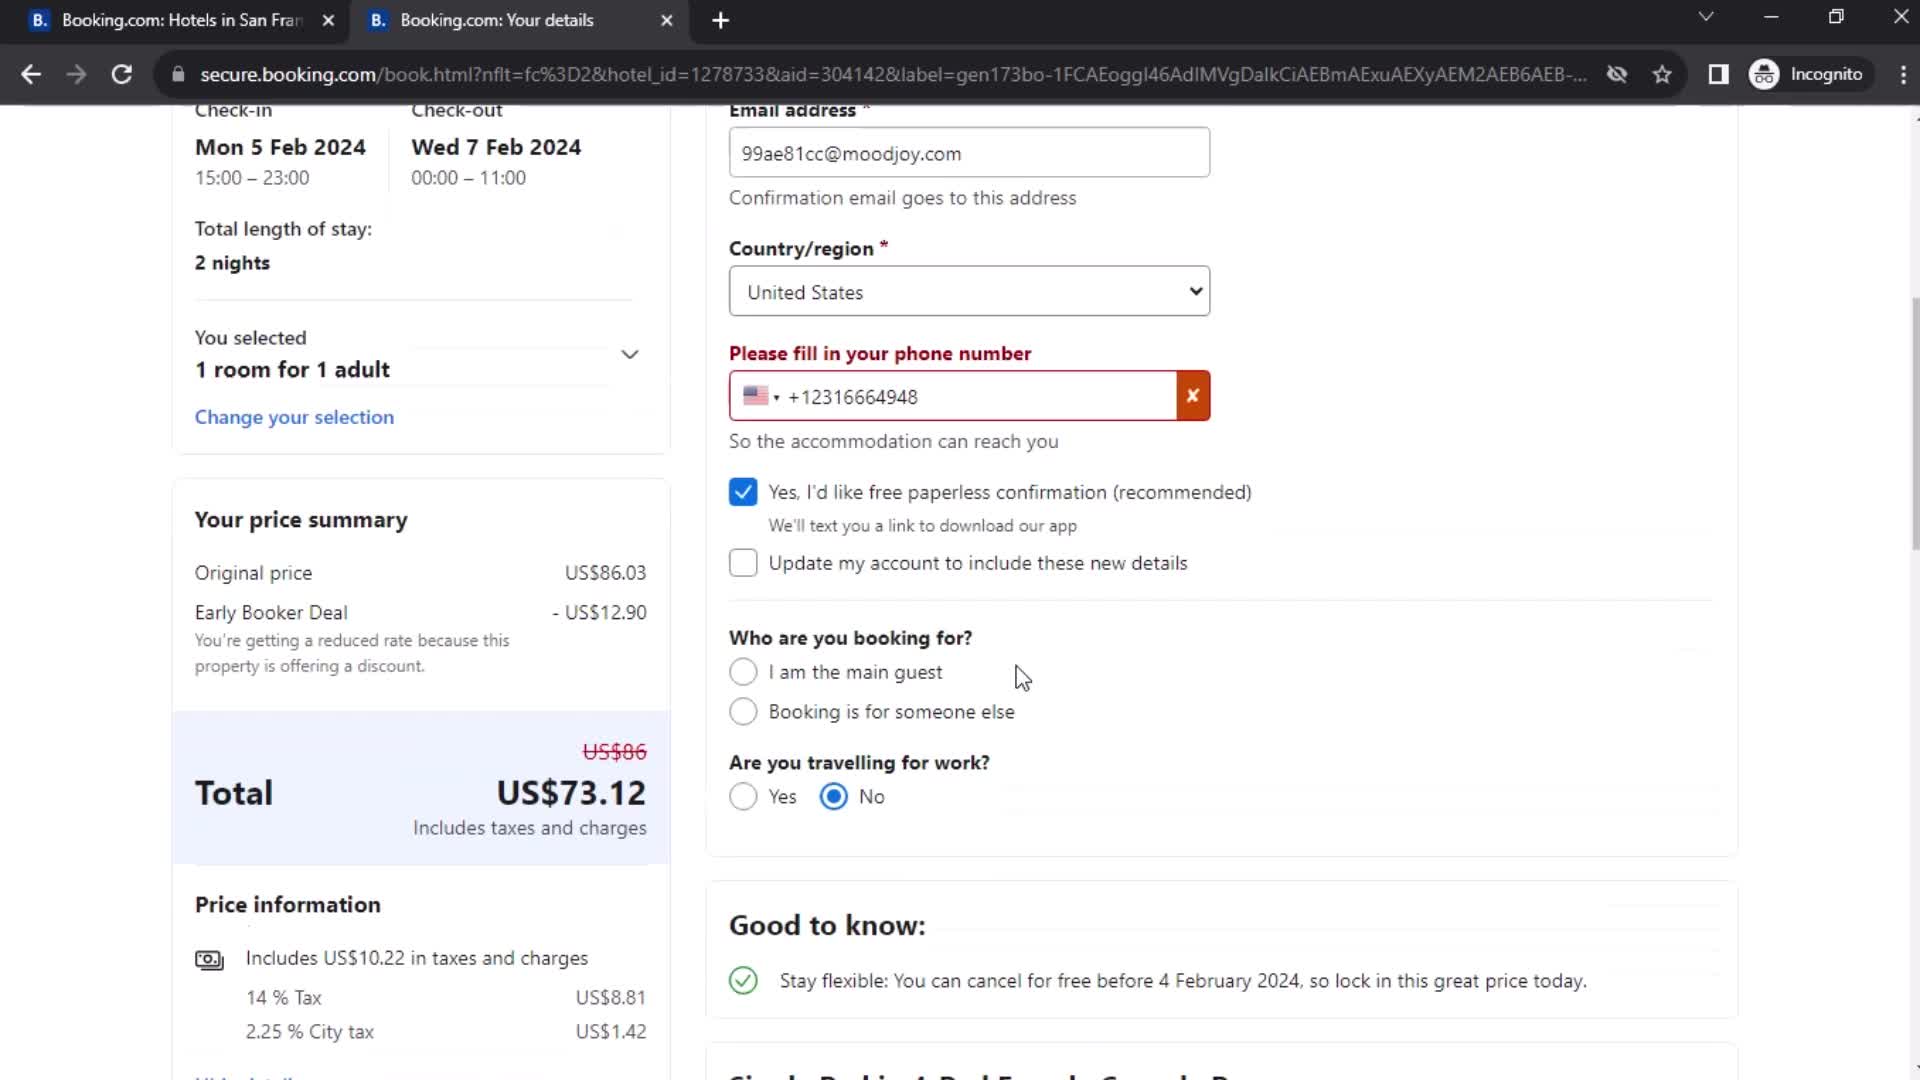1920x1080 pixels.
Task: Open the Country/region dropdown
Action: point(968,291)
